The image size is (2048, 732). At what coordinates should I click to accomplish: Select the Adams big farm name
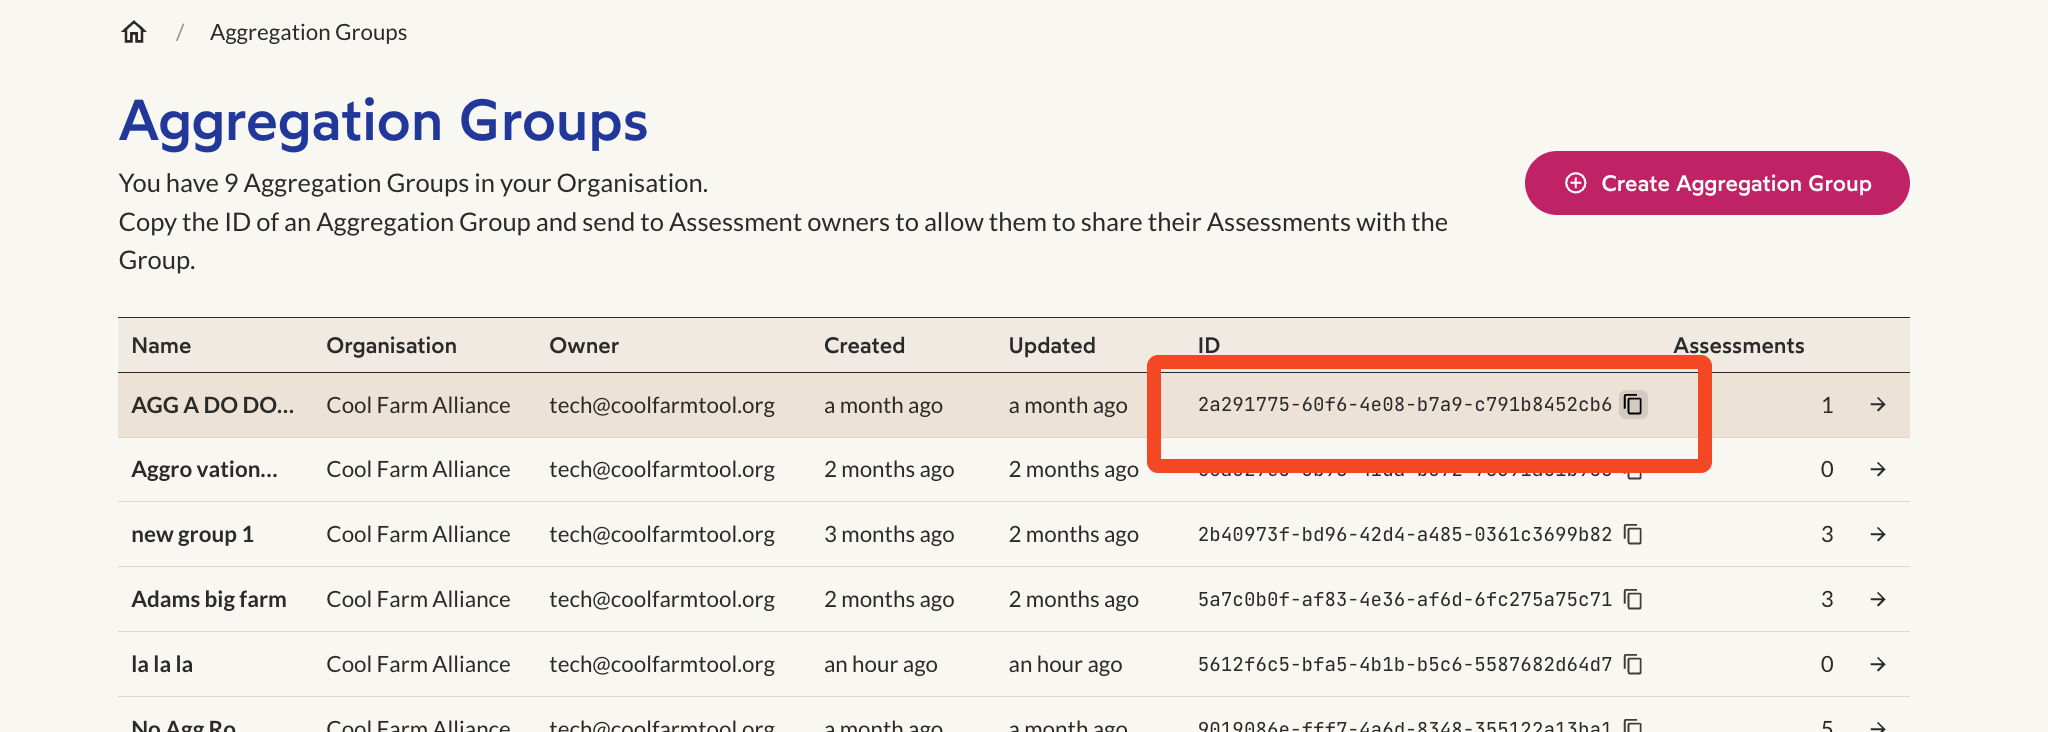(209, 599)
